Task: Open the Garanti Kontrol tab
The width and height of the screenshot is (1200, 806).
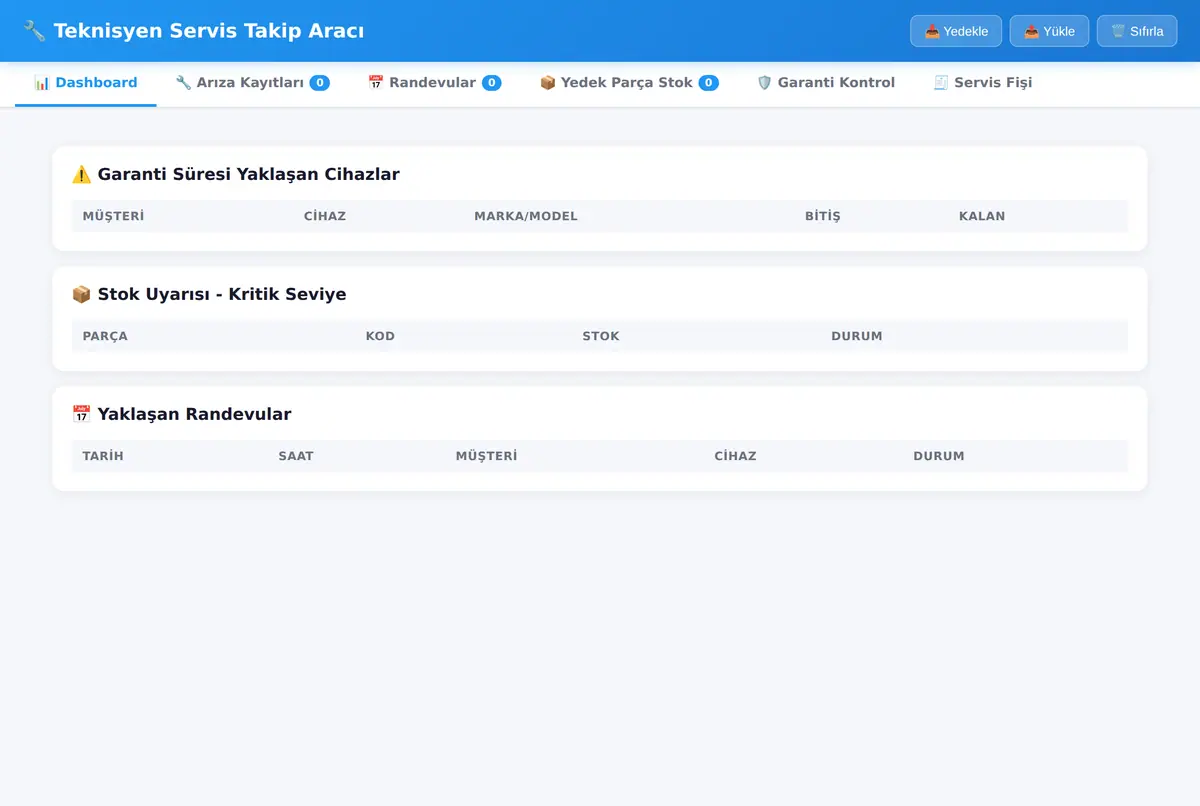Action: point(826,83)
